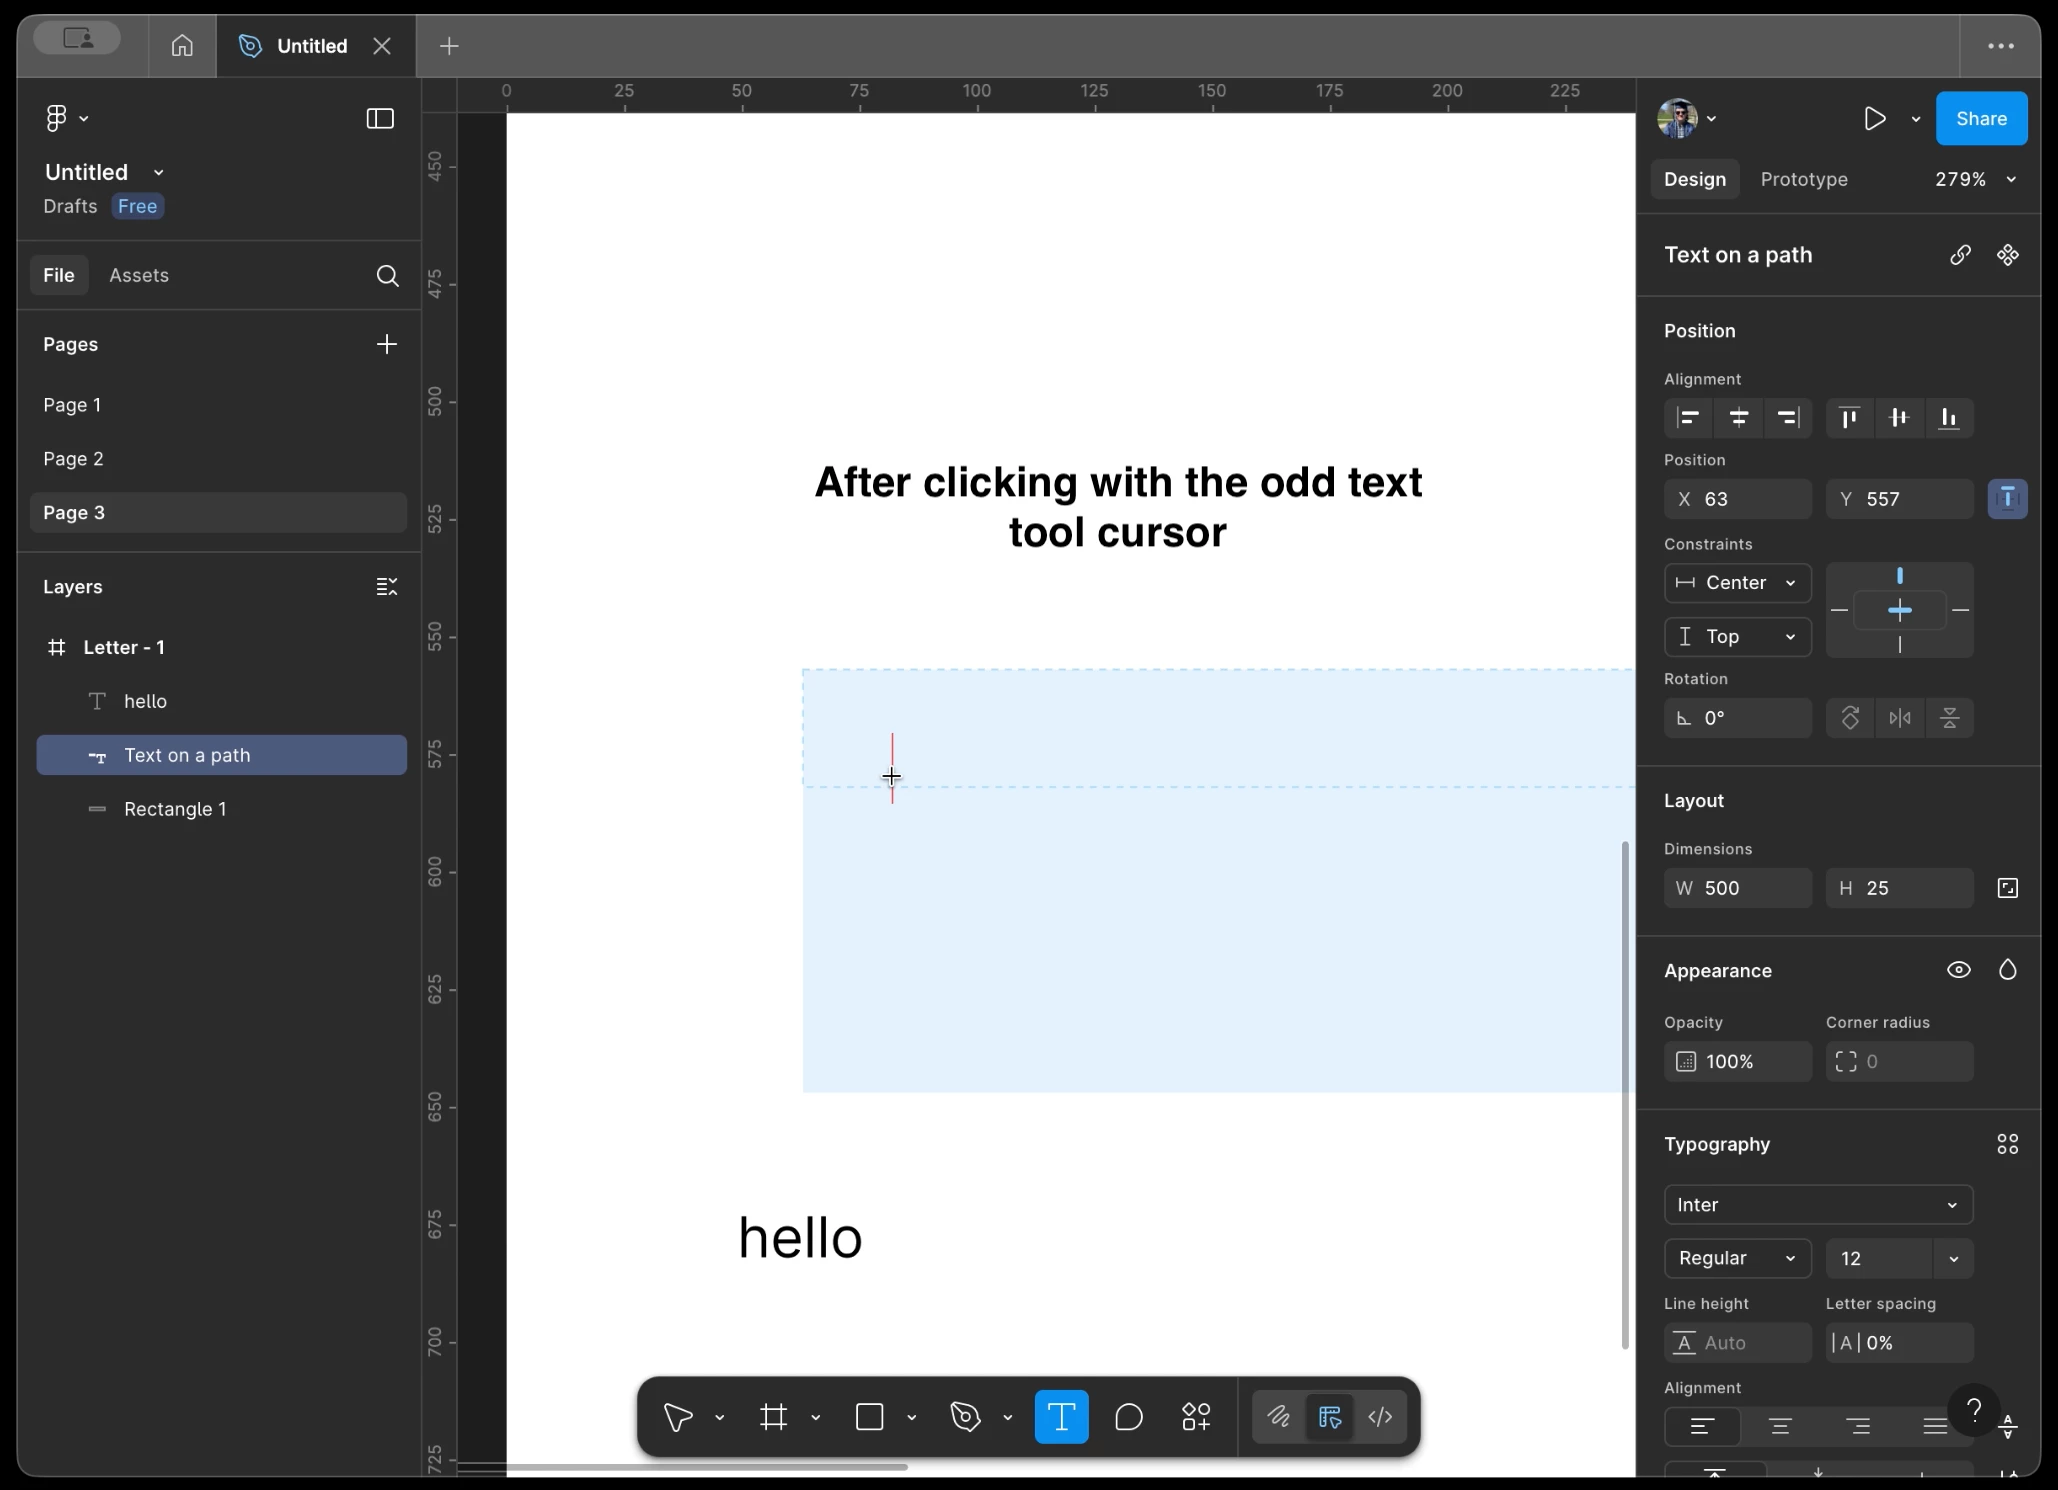Select the Move tool arrow
This screenshot has height=1490, width=2058.
pyautogui.click(x=678, y=1417)
